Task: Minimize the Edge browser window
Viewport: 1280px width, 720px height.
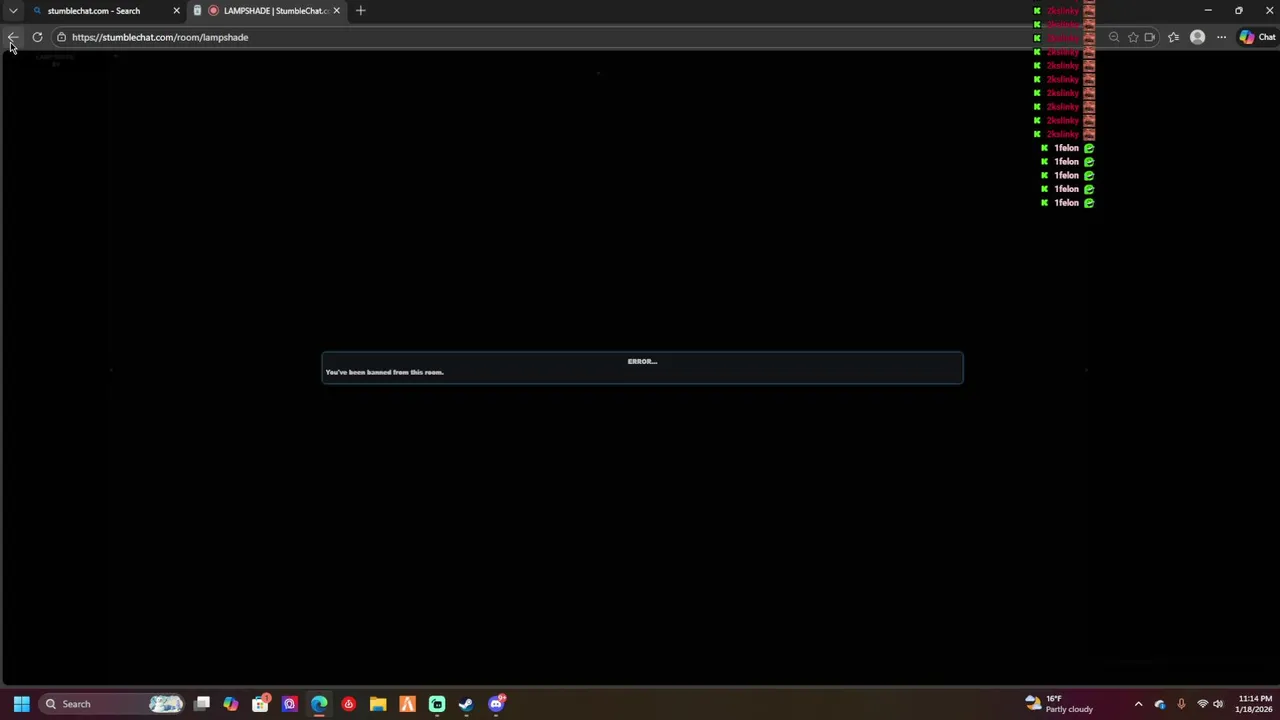Action: coord(1208,11)
